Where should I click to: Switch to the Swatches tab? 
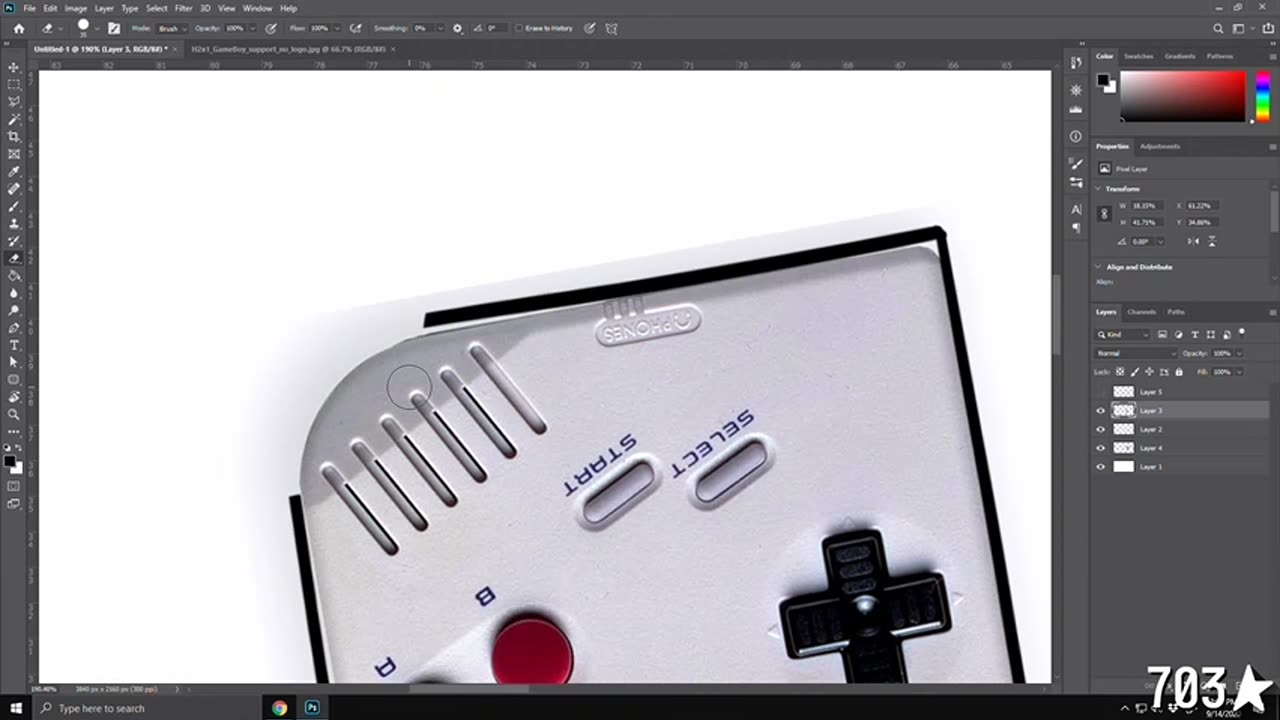(1138, 56)
